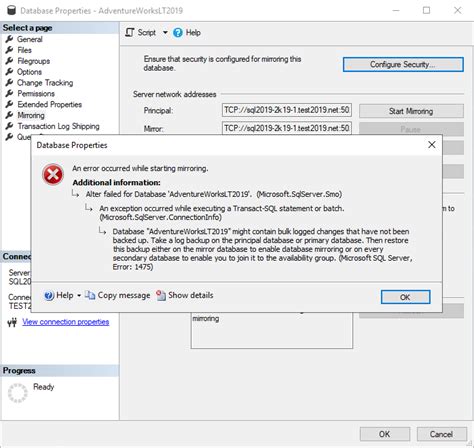The image size is (474, 448).
Task: Click the 'Additional information:' heading
Action: (116, 183)
